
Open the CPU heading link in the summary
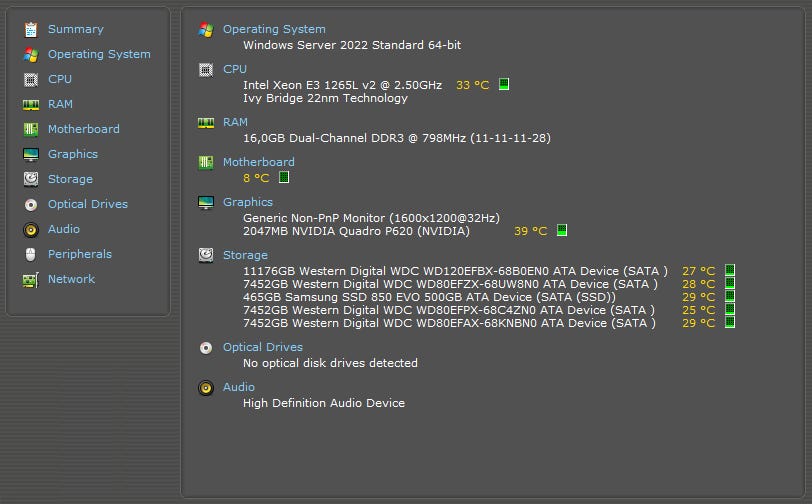(x=235, y=69)
